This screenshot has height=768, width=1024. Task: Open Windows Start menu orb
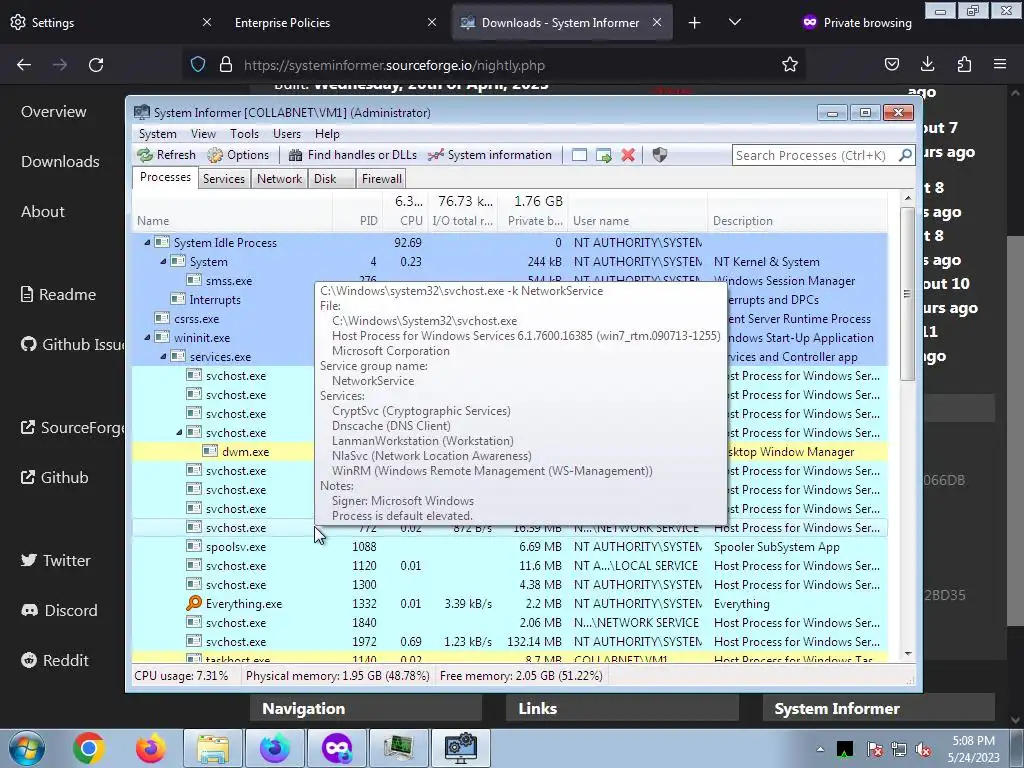point(27,748)
